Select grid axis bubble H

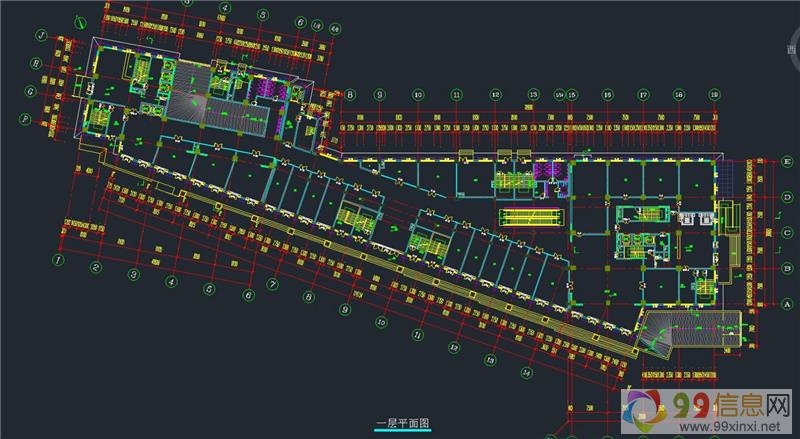[35, 63]
